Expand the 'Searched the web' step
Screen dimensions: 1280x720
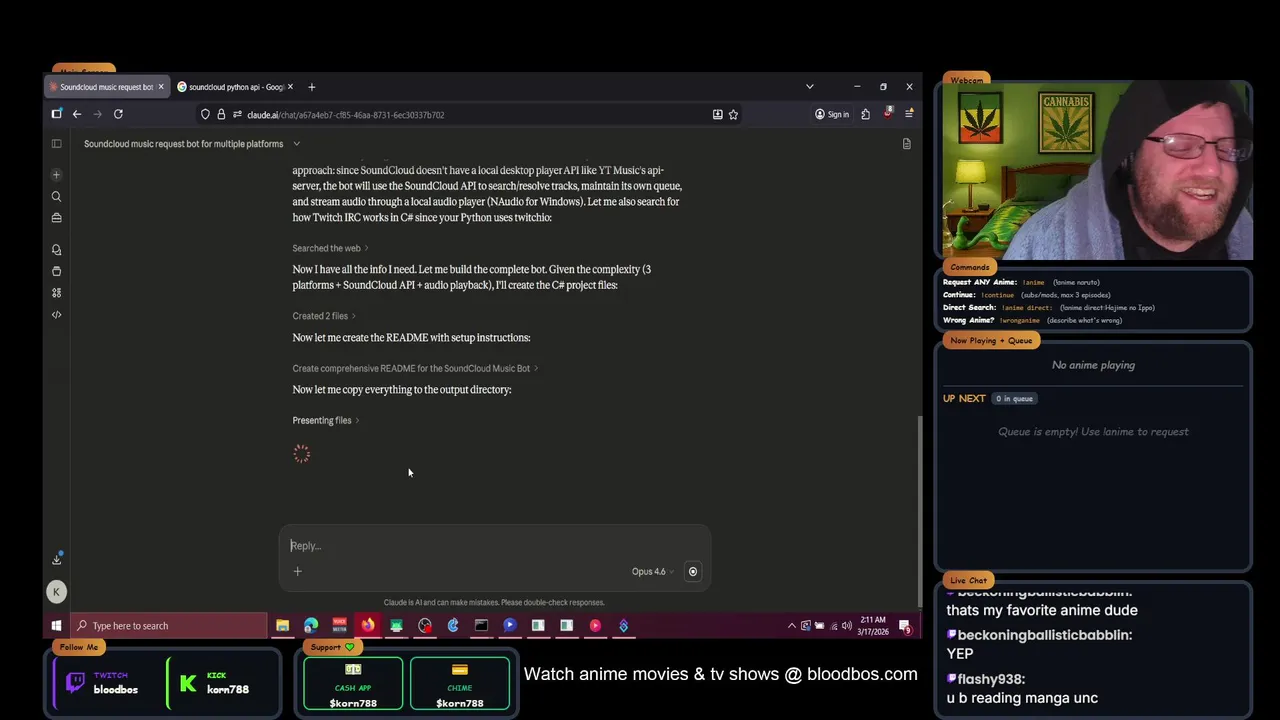[330, 248]
